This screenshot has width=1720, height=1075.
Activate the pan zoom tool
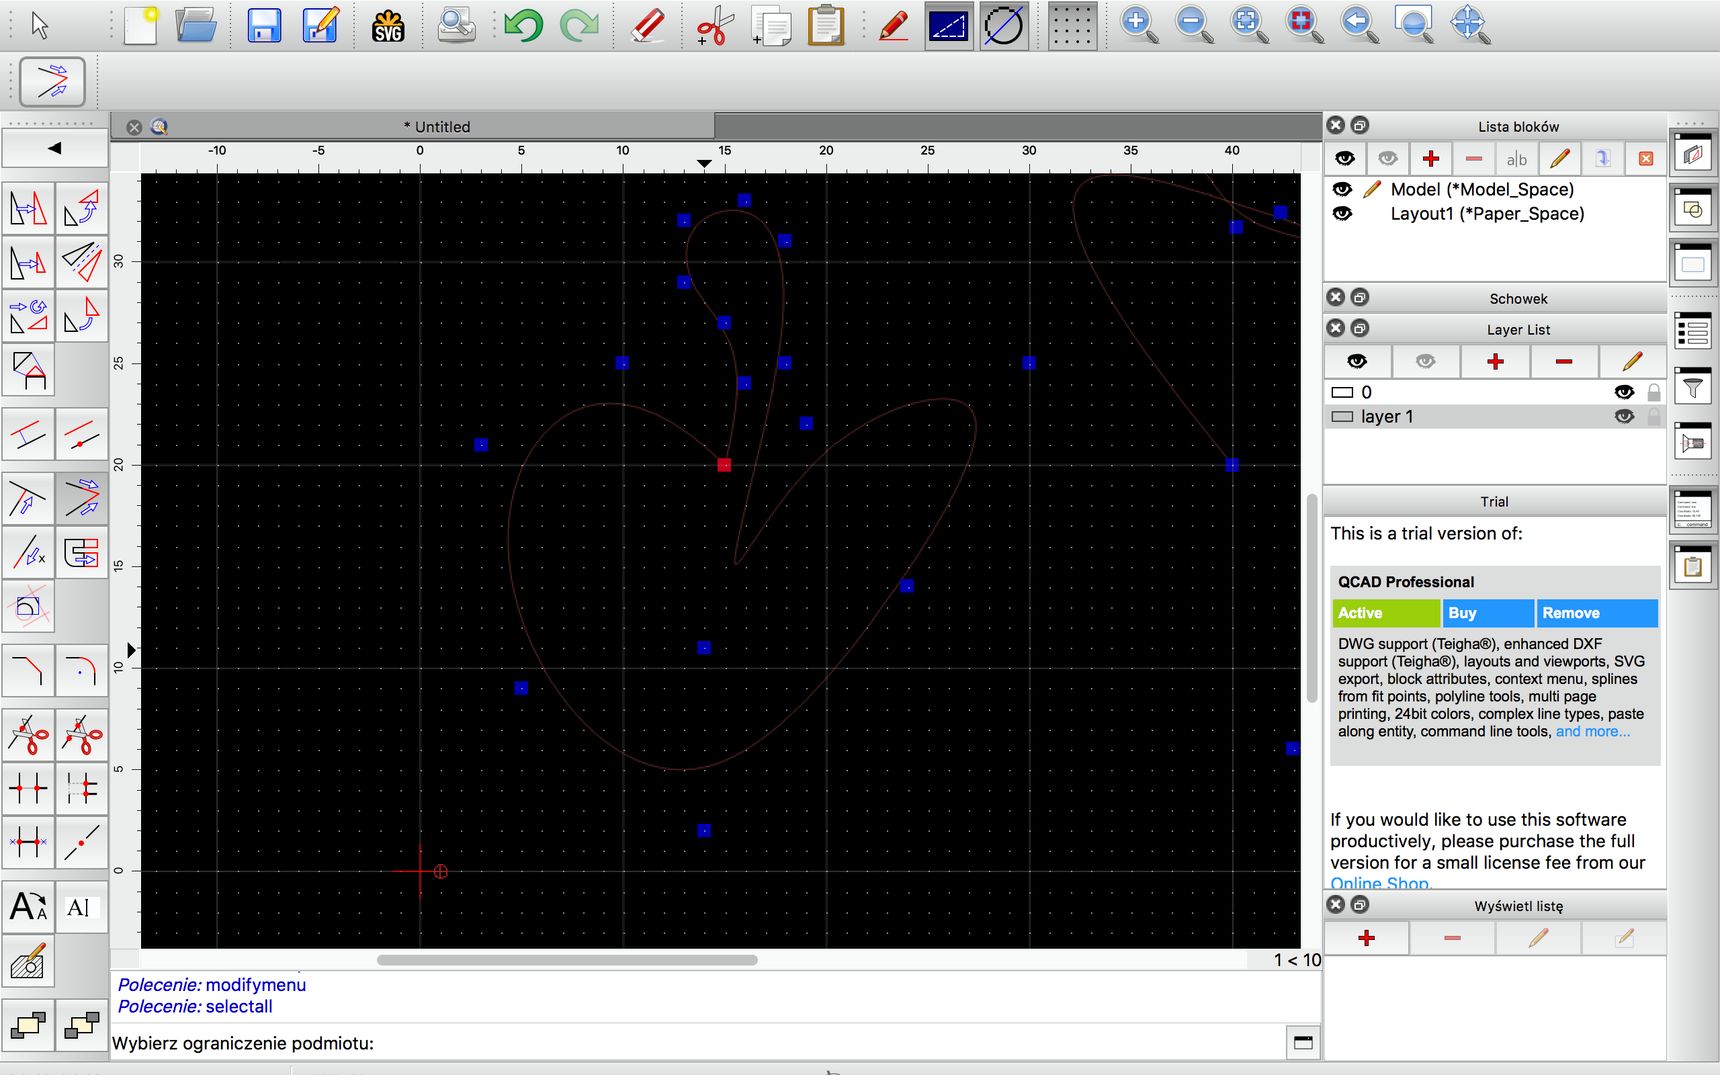pyautogui.click(x=1470, y=25)
